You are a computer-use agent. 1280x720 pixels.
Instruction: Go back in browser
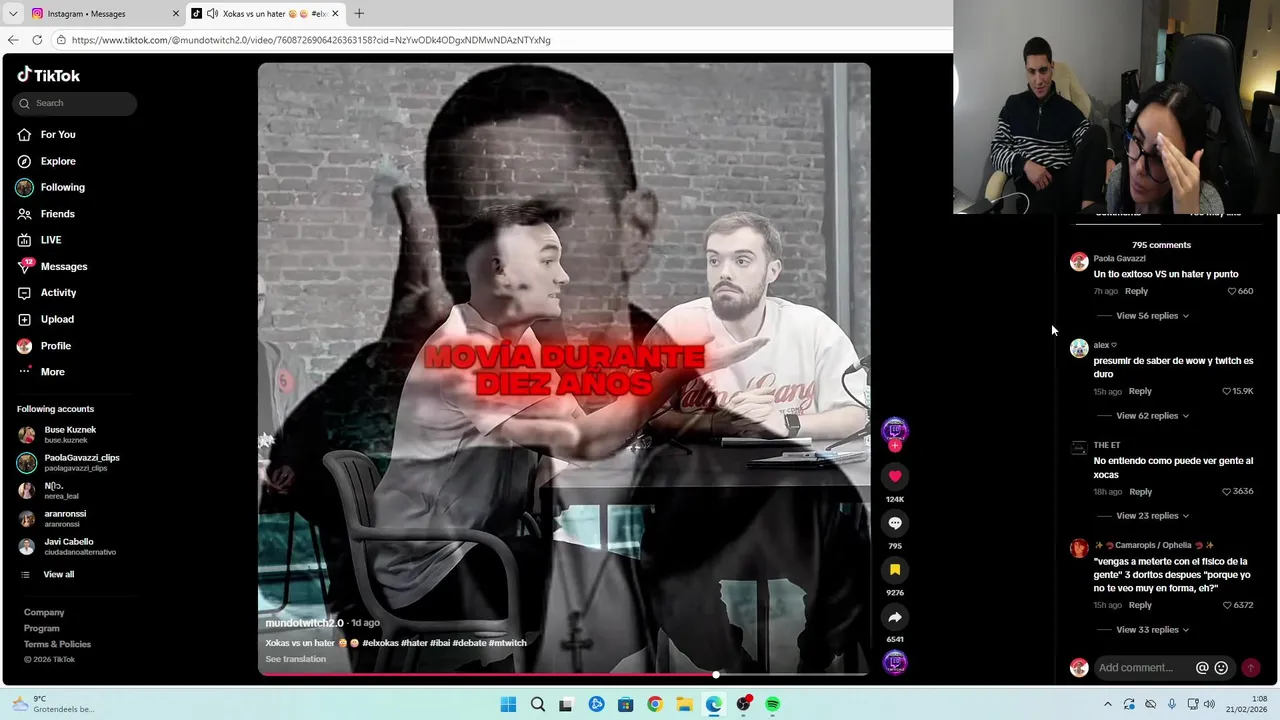click(x=12, y=40)
